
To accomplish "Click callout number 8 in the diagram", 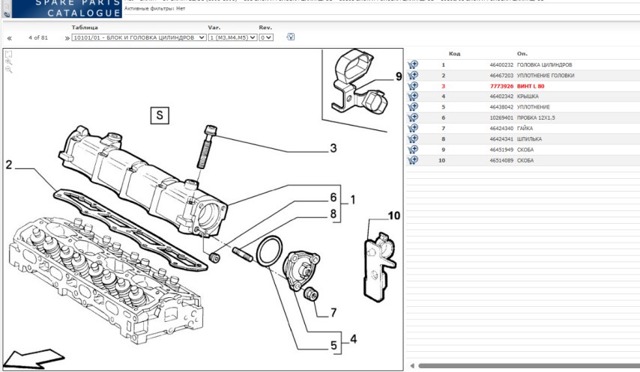I will [x=333, y=214].
